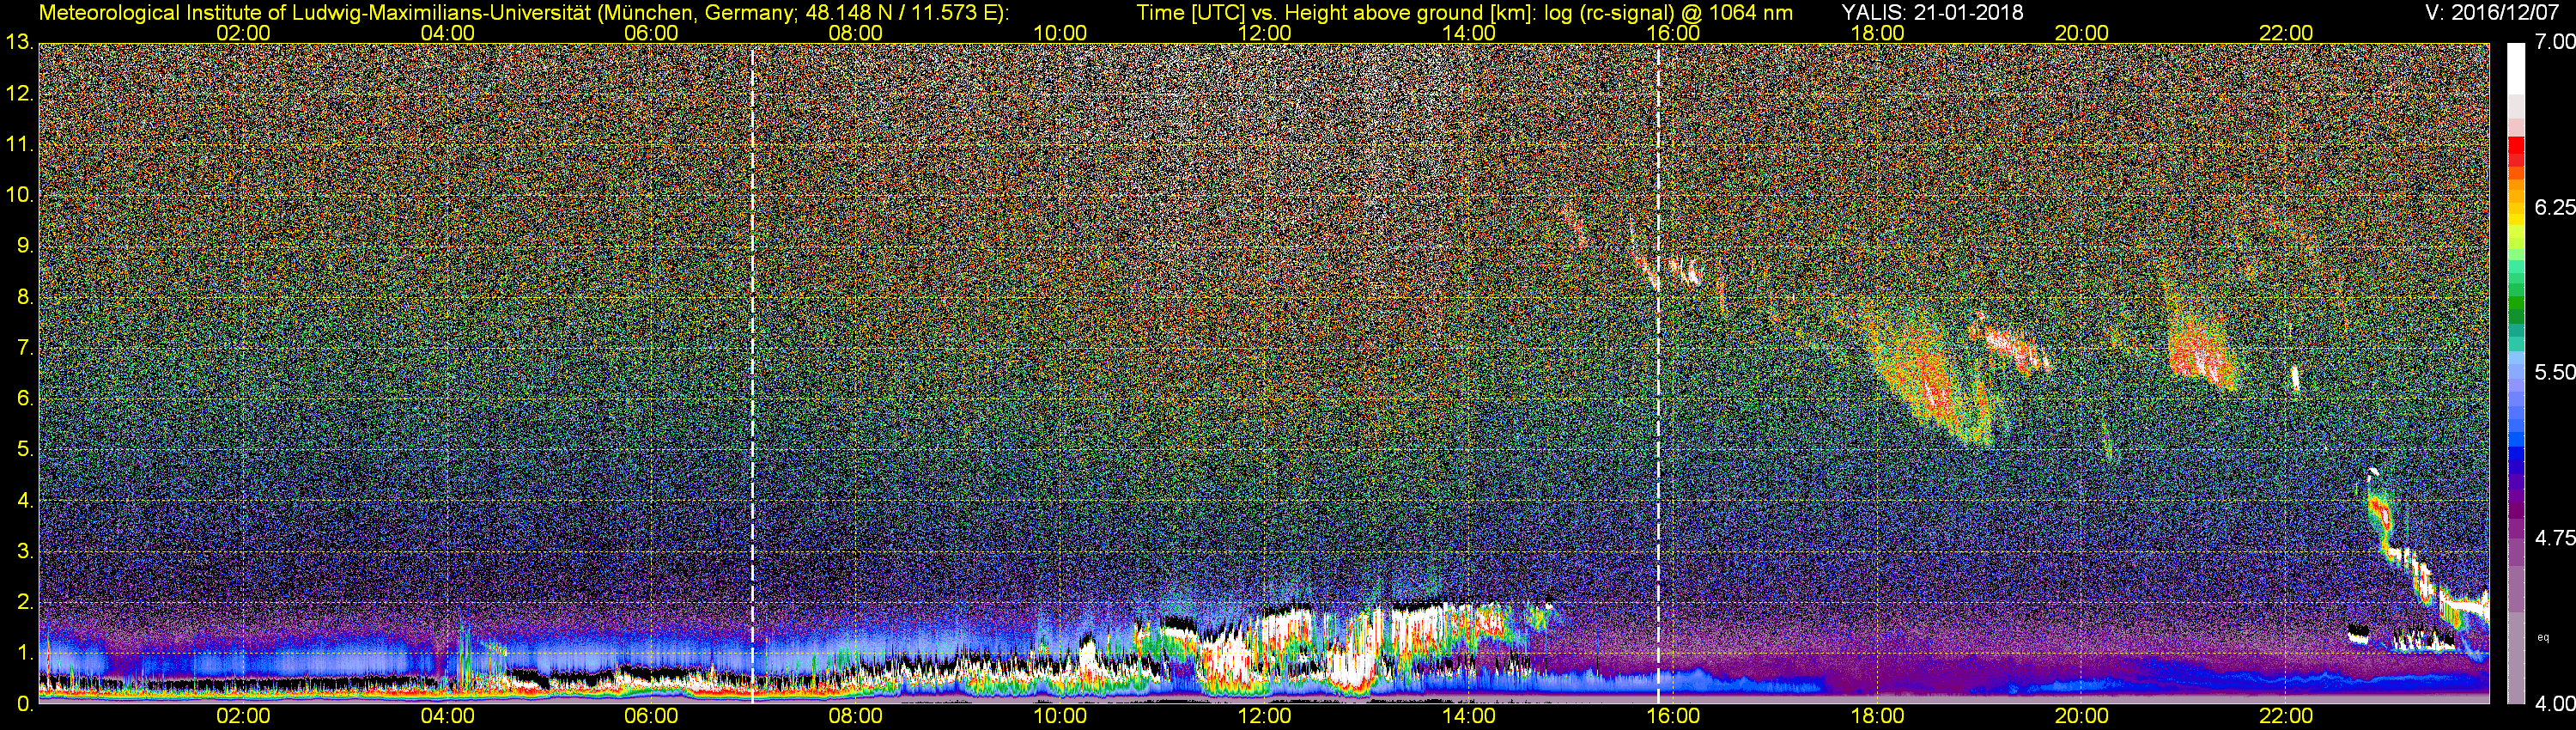Click the 18:00 label on bottom time axis
This screenshot has height=730, width=2576.
tap(1877, 716)
